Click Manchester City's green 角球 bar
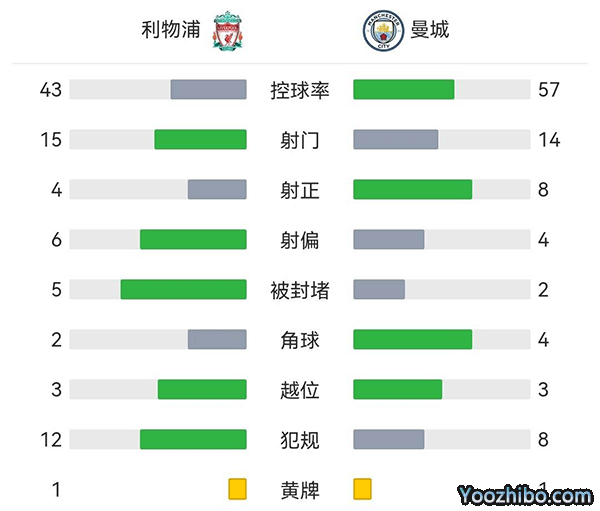Screen dimensions: 600x511 413,340
